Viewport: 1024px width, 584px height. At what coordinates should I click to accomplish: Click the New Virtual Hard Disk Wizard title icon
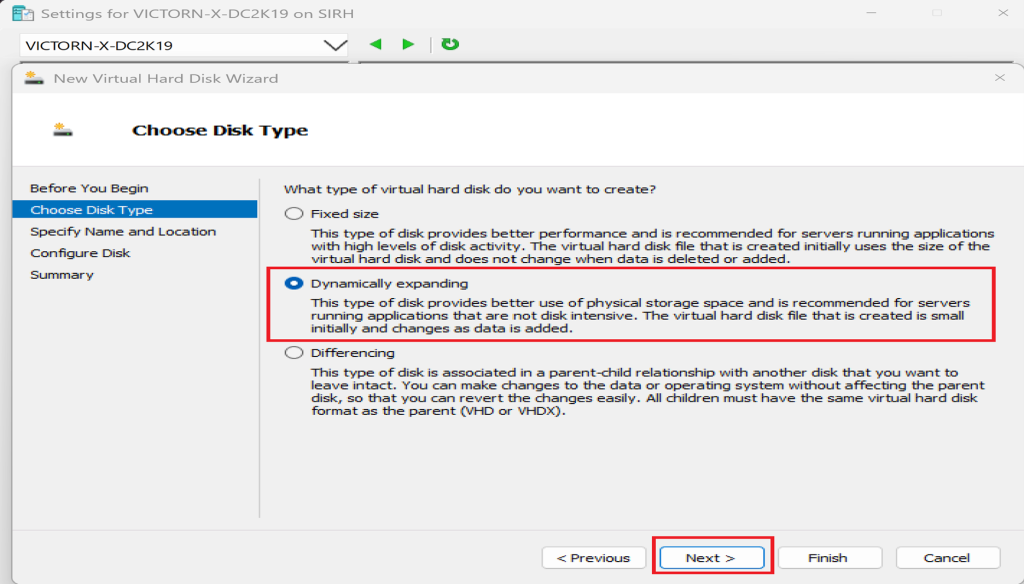(35, 78)
